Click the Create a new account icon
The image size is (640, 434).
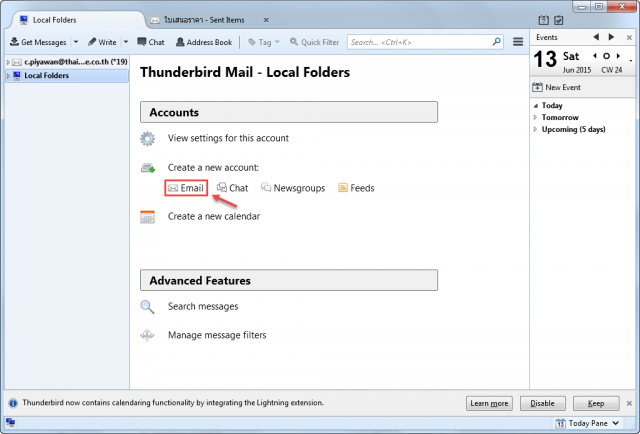[148, 168]
